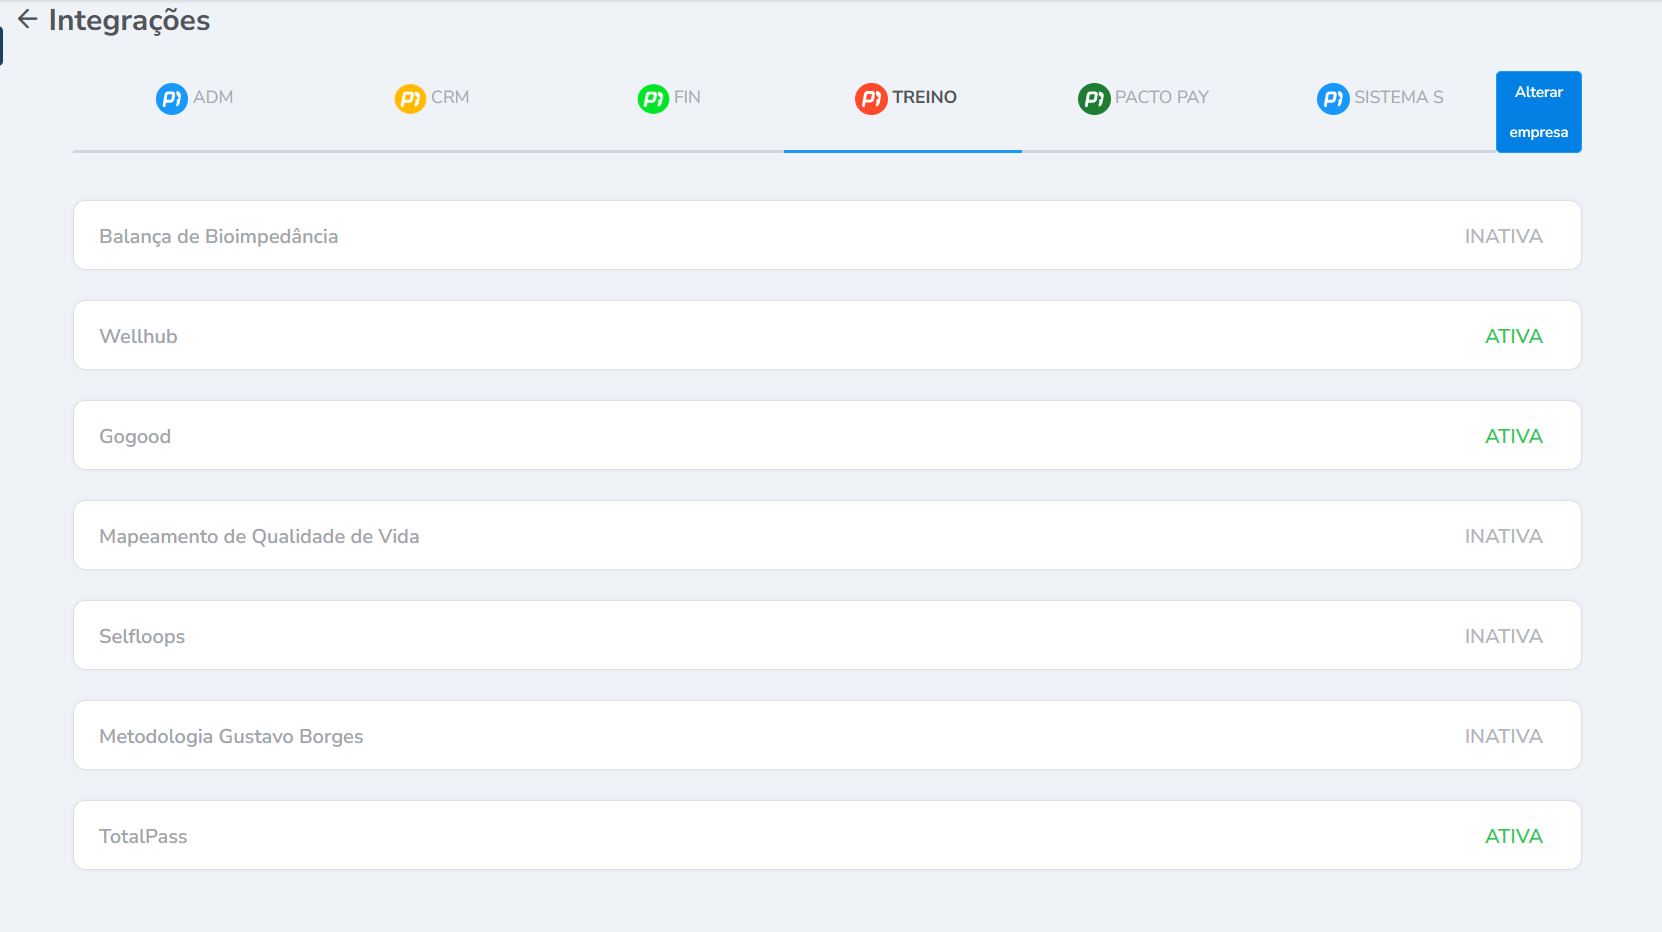Open Metodologia Gustavo Borges integration
The image size is (1662, 932).
coord(231,736)
